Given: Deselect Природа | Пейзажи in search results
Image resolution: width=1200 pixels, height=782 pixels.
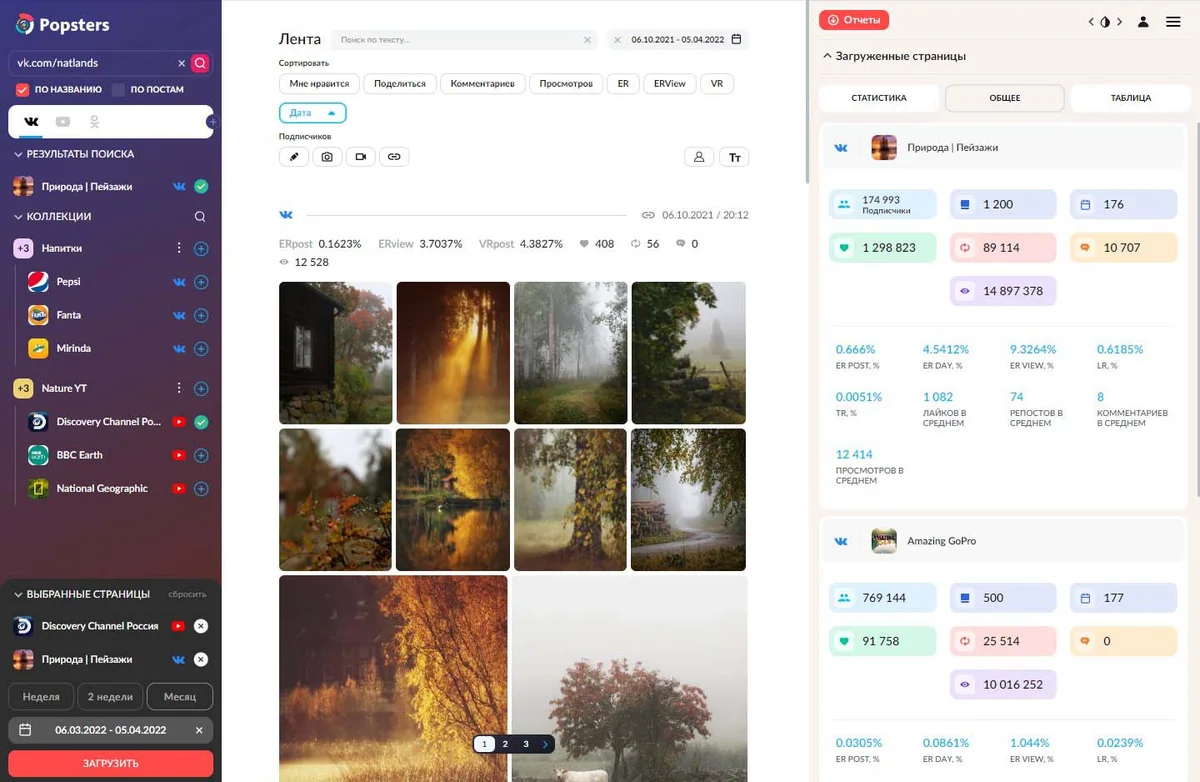Looking at the screenshot, I should pyautogui.click(x=201, y=187).
